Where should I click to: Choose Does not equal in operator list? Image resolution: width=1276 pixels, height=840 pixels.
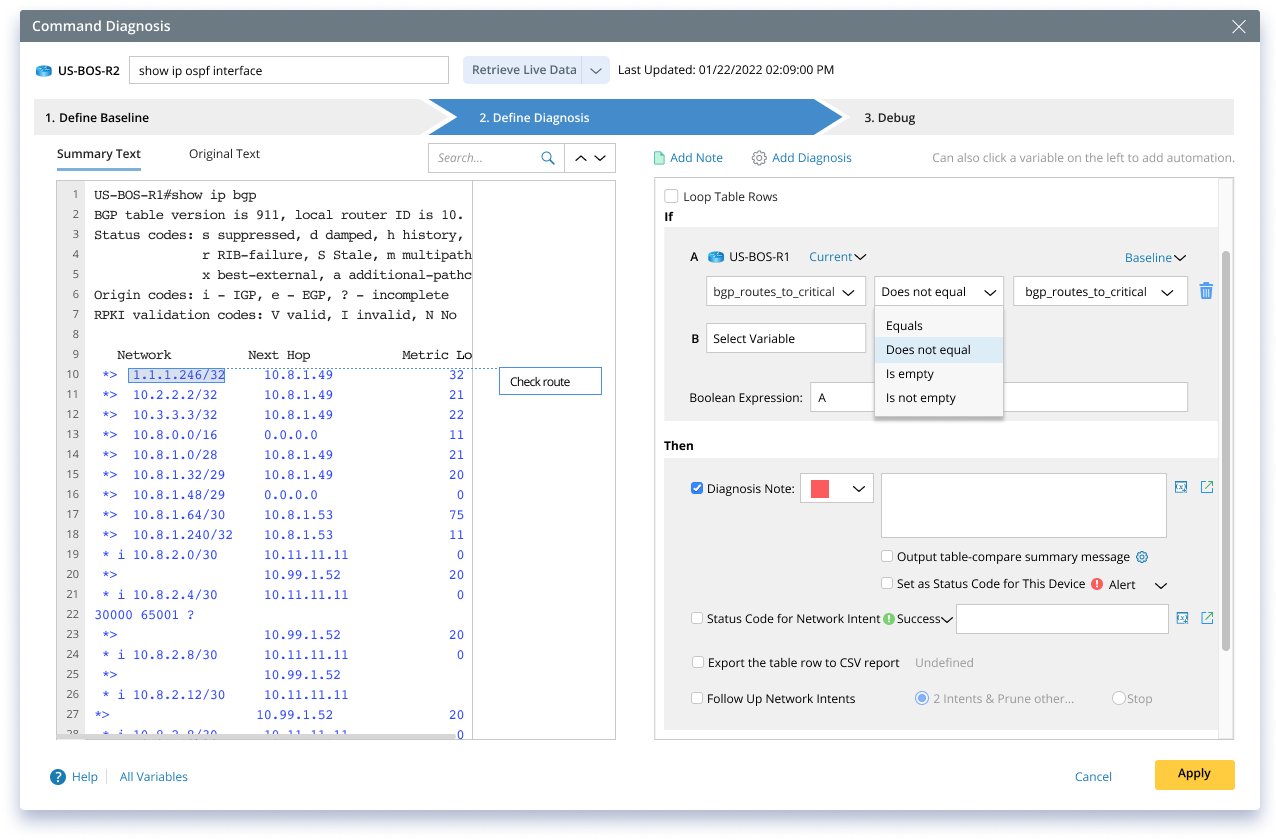[x=938, y=350]
